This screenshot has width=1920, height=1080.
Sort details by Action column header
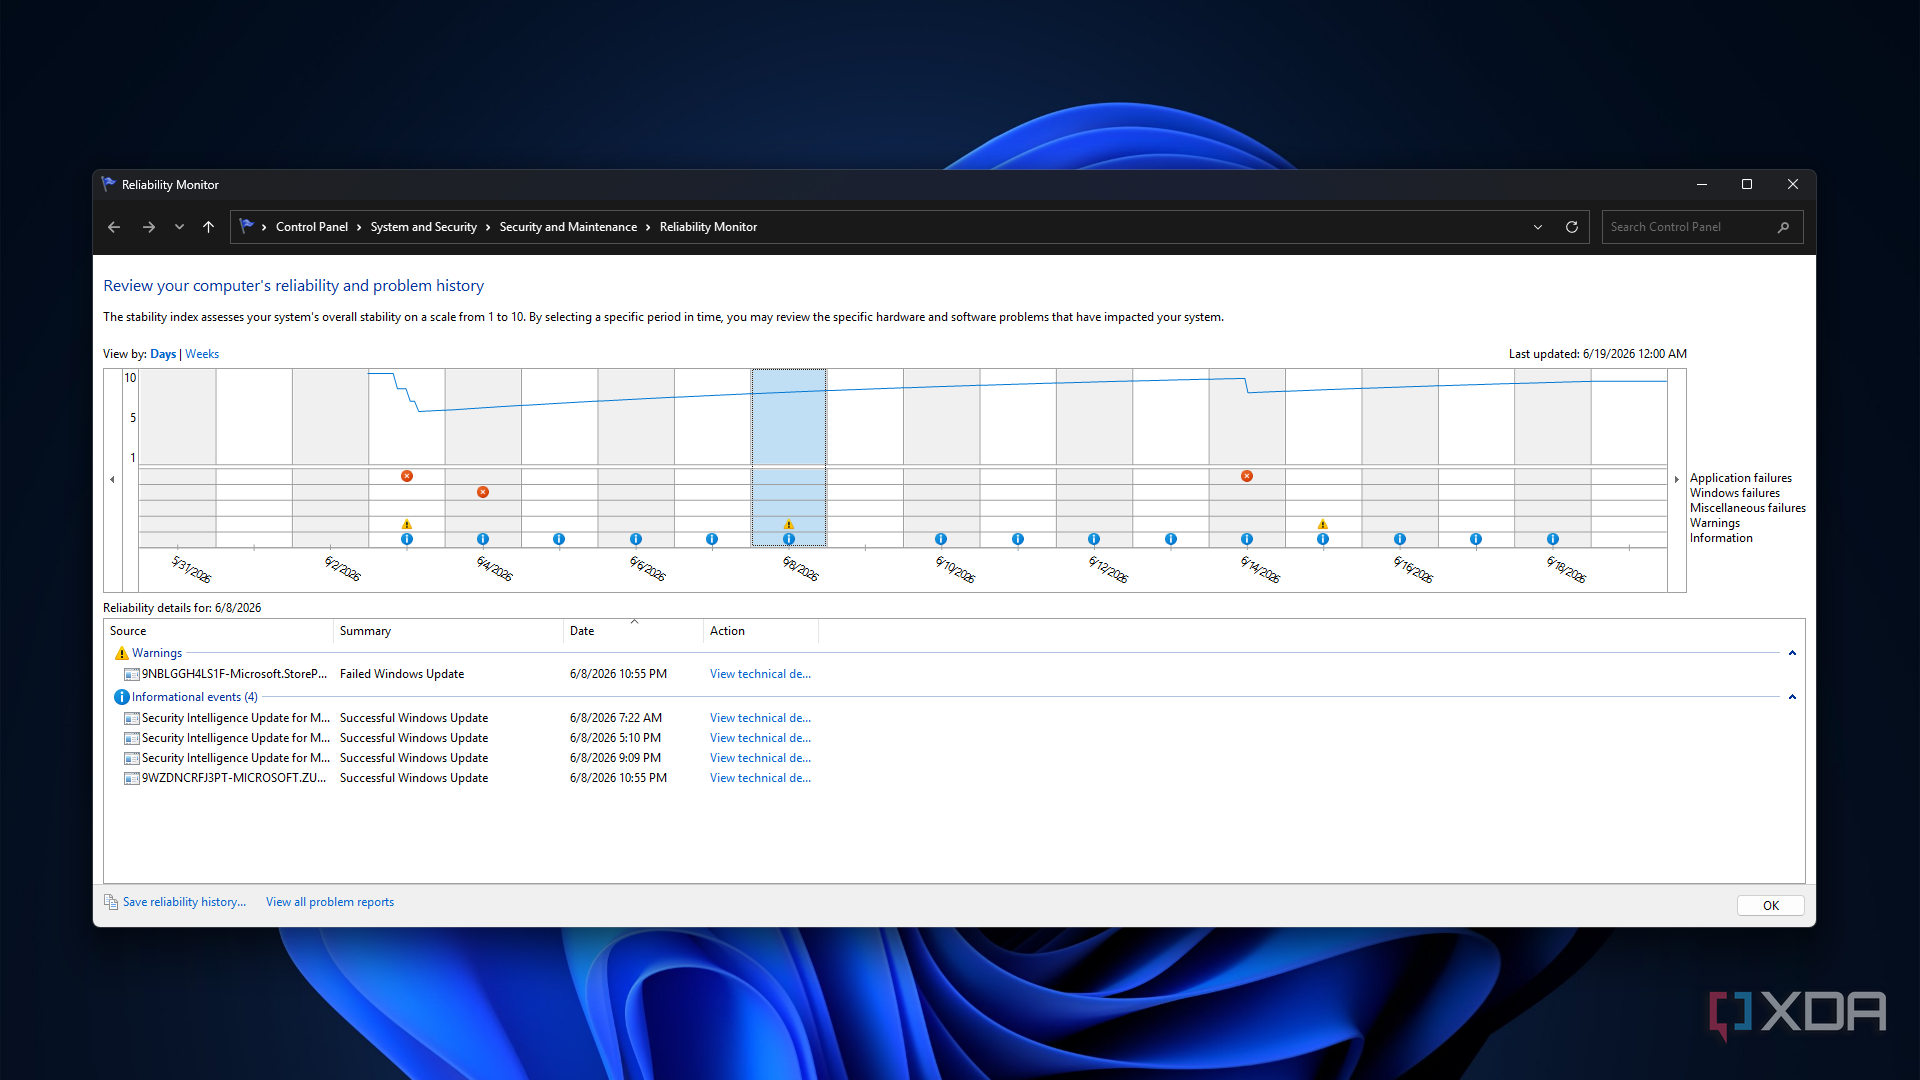tap(760, 631)
